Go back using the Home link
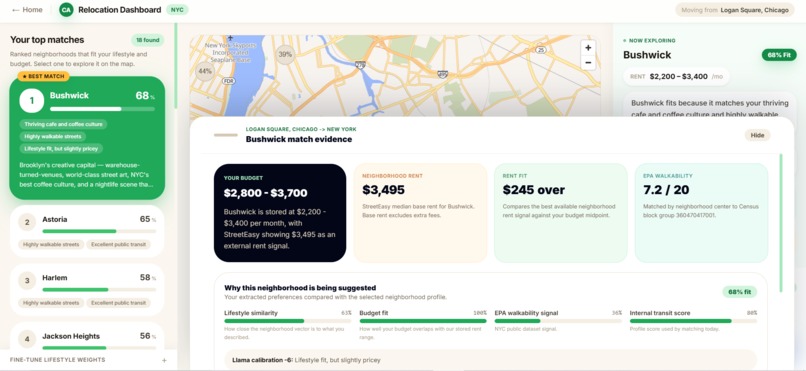This screenshot has width=806, height=371. [27, 10]
